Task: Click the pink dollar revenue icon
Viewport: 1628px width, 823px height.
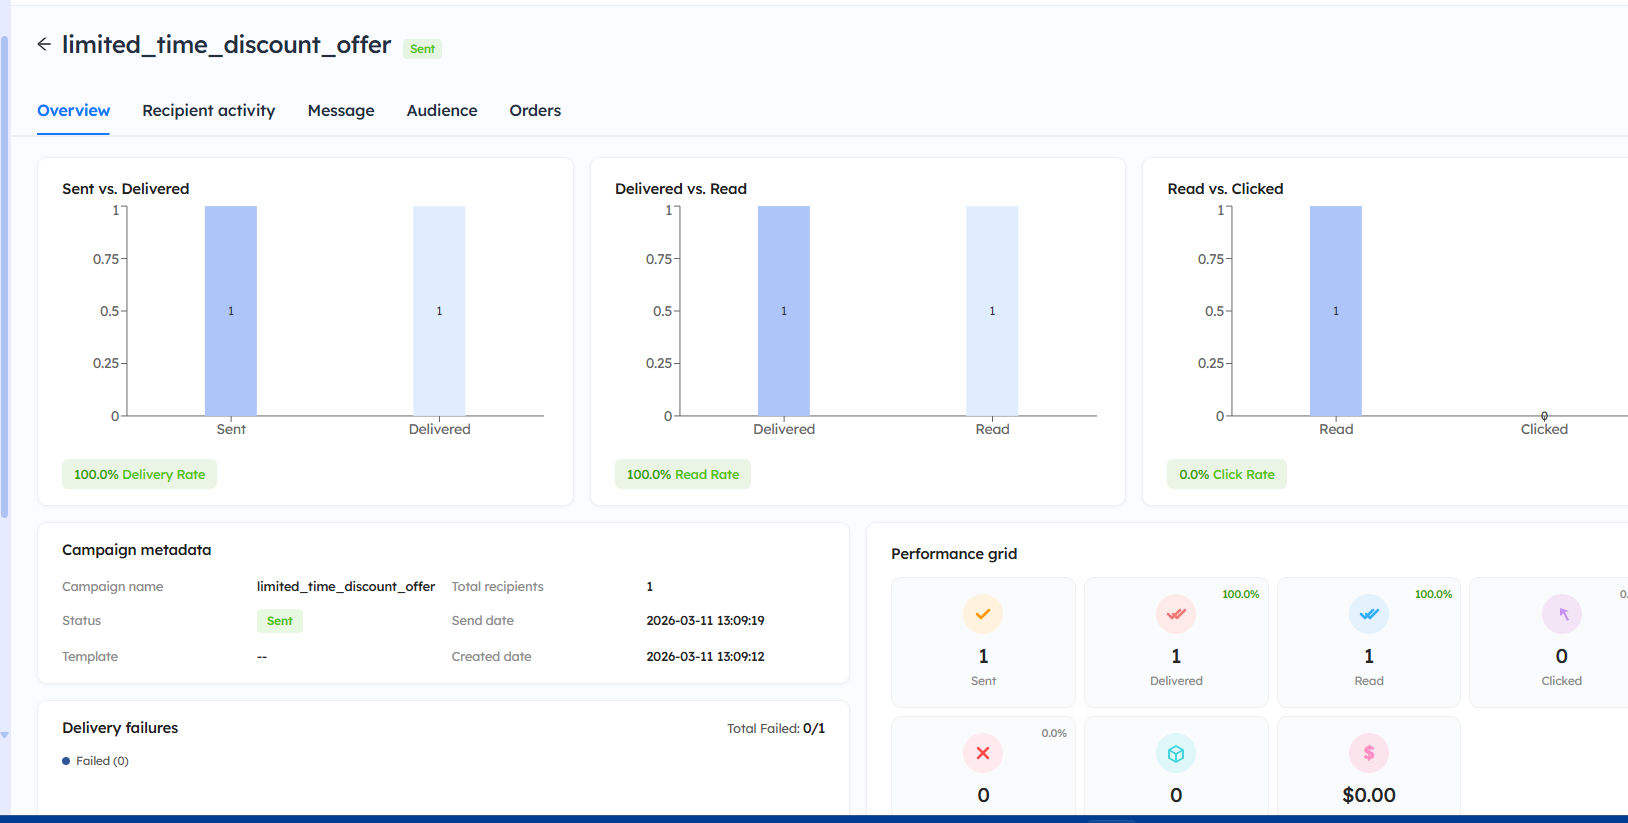Action: [1369, 753]
